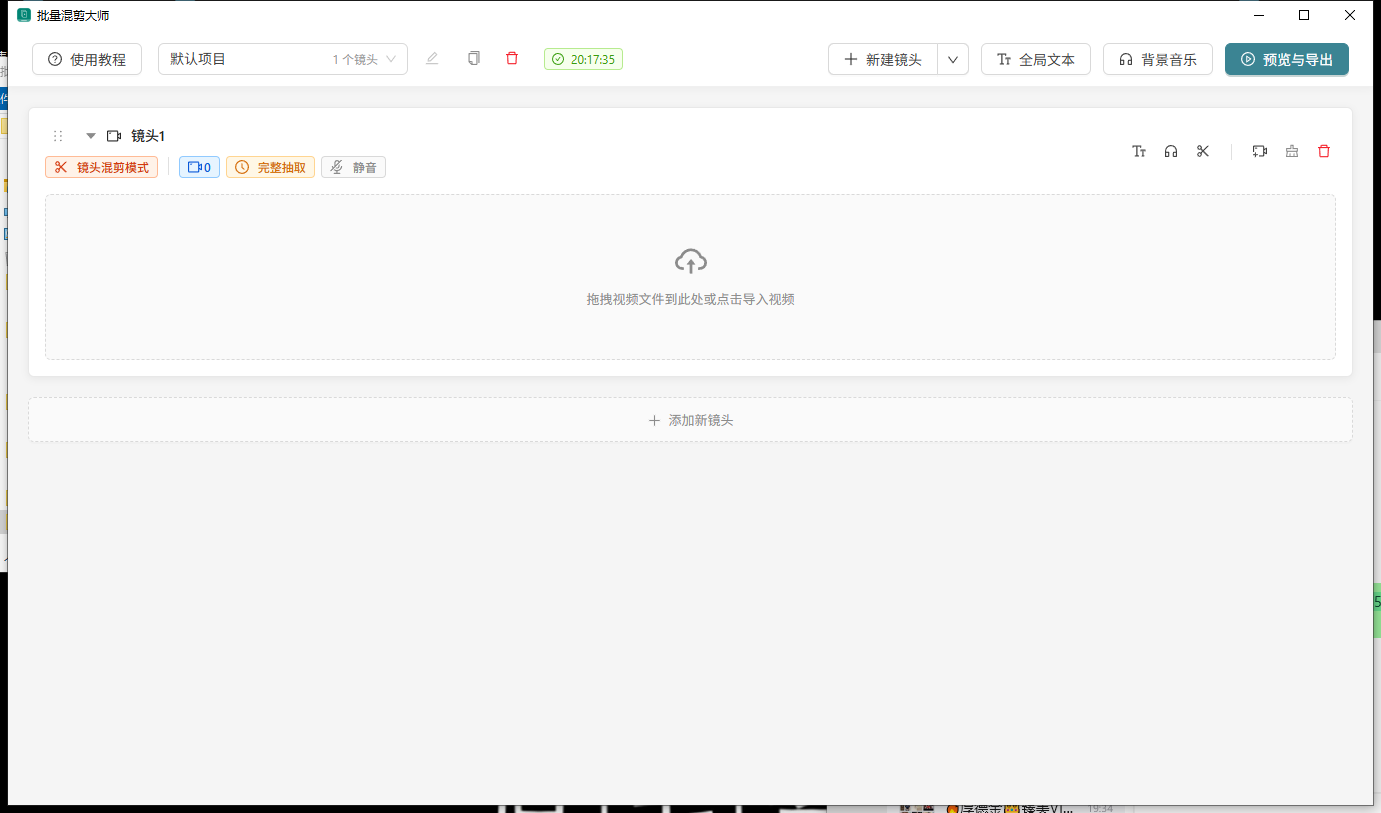Click the headphones audio icon in 镜头1 row
The width and height of the screenshot is (1381, 813).
click(x=1171, y=151)
